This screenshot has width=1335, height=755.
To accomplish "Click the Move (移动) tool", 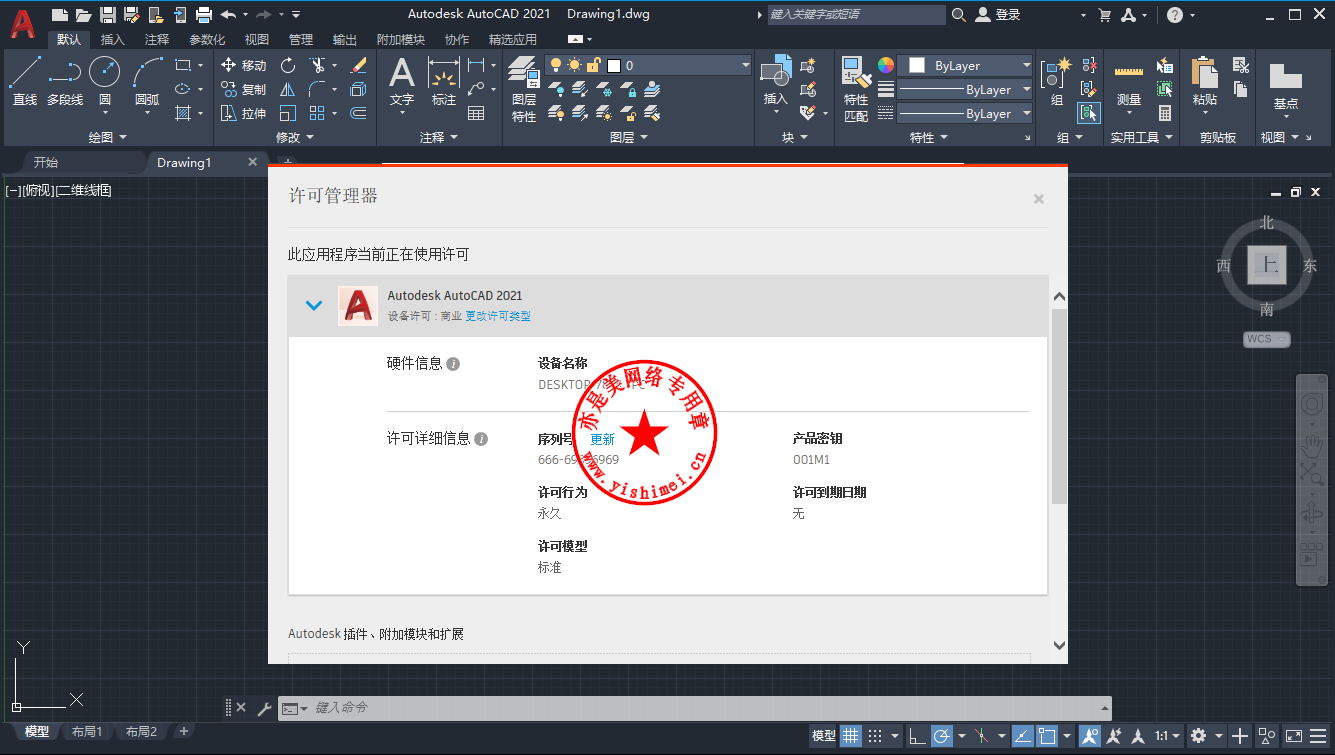I will tap(243, 65).
